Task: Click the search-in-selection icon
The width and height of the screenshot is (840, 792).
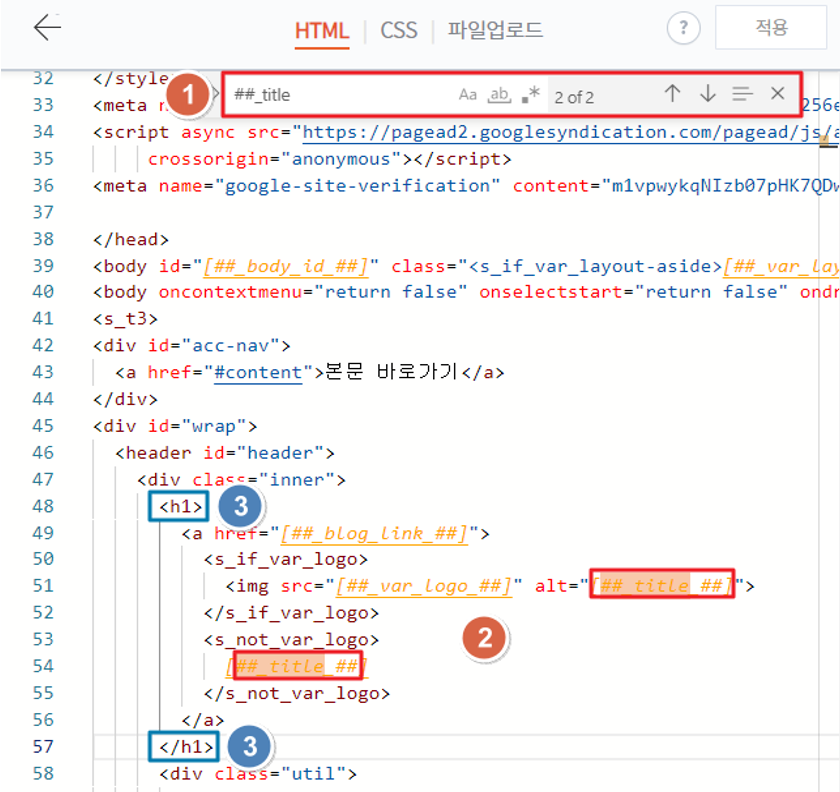Action: [742, 93]
